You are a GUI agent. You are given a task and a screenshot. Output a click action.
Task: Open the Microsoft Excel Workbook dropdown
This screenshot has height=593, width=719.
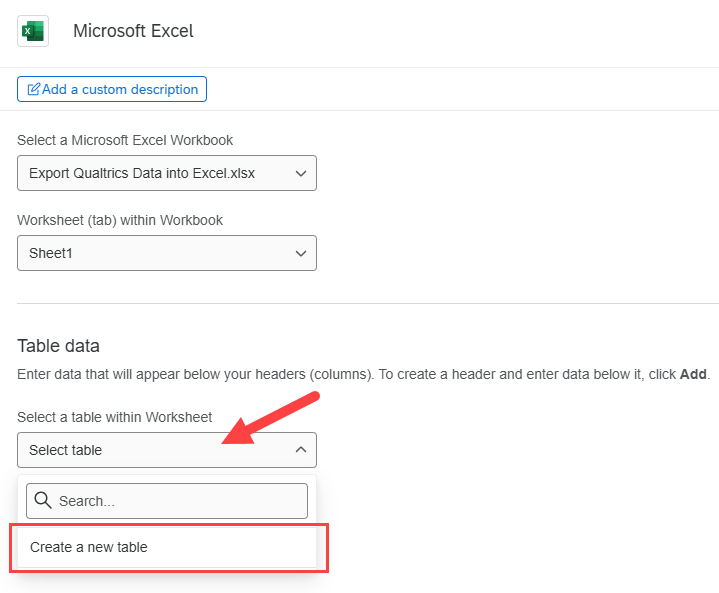click(167, 173)
